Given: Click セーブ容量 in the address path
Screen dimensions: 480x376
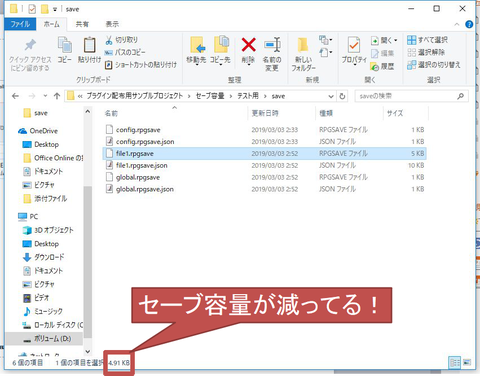Looking at the screenshot, I should pyautogui.click(x=210, y=96).
